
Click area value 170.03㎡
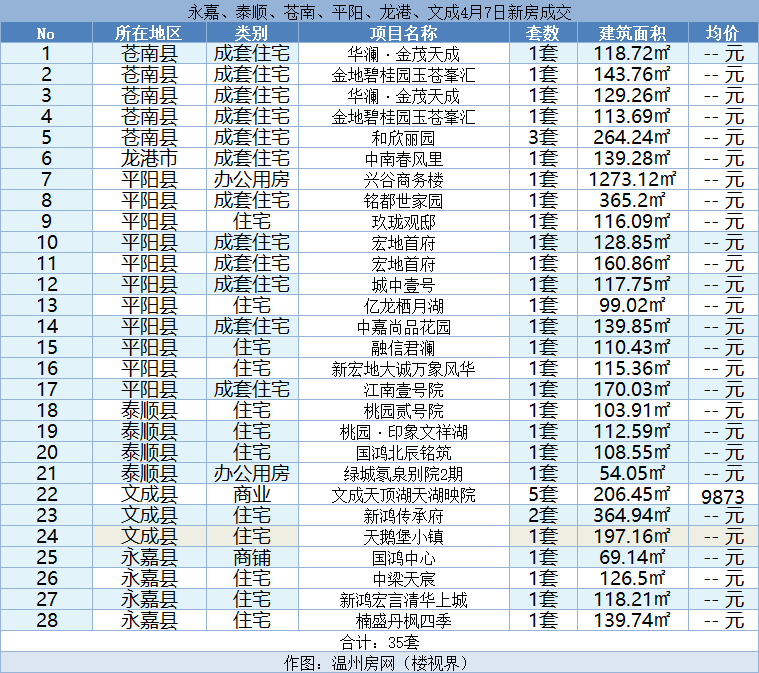click(x=632, y=389)
